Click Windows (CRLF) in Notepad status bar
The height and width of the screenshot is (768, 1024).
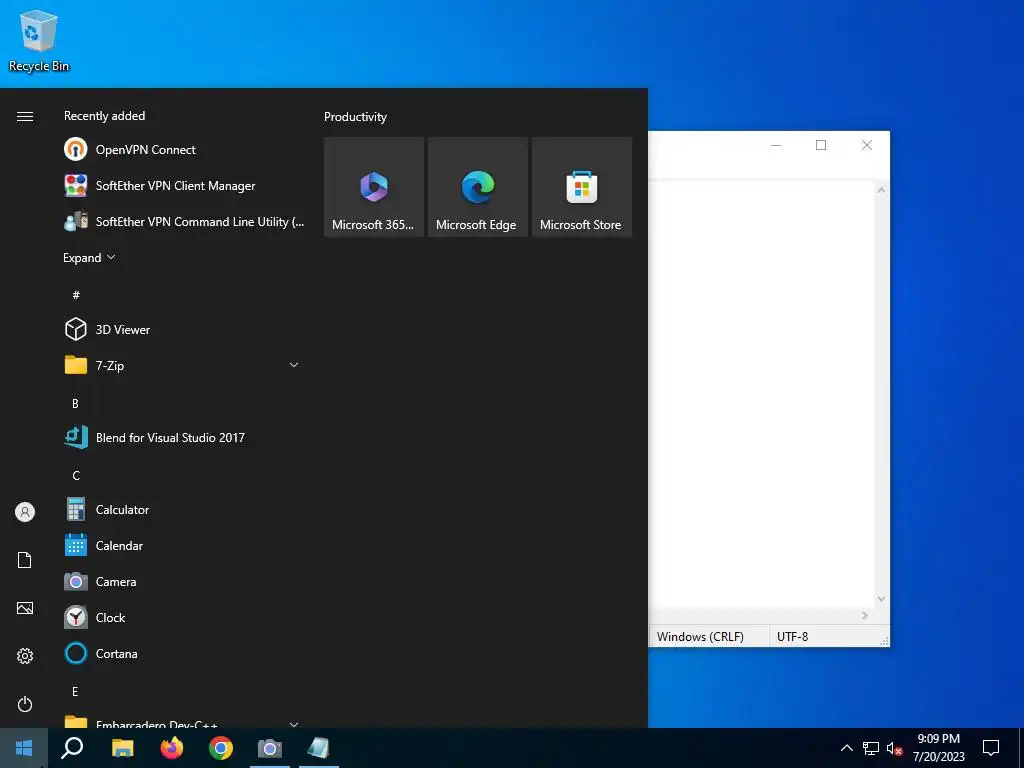(x=700, y=637)
